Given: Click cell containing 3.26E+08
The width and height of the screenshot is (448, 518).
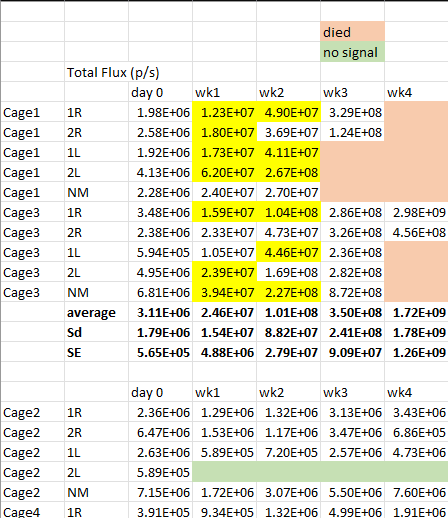Looking at the screenshot, I should click(352, 232).
